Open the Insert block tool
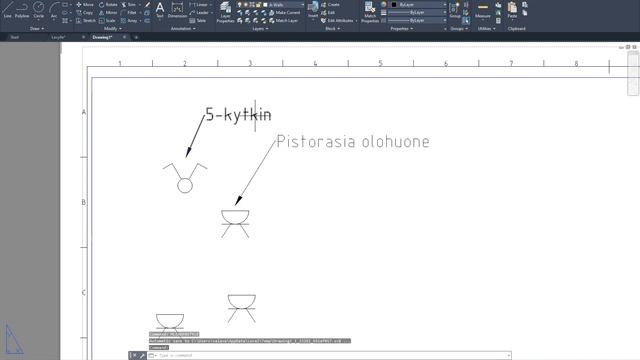 click(313, 10)
